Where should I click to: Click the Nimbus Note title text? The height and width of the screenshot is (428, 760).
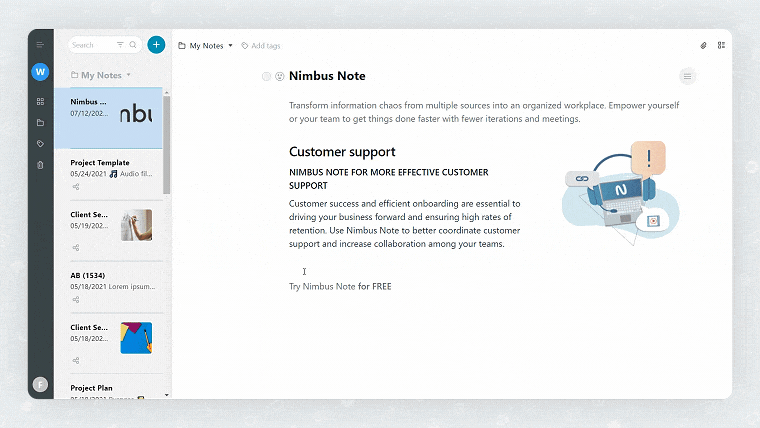coord(327,76)
